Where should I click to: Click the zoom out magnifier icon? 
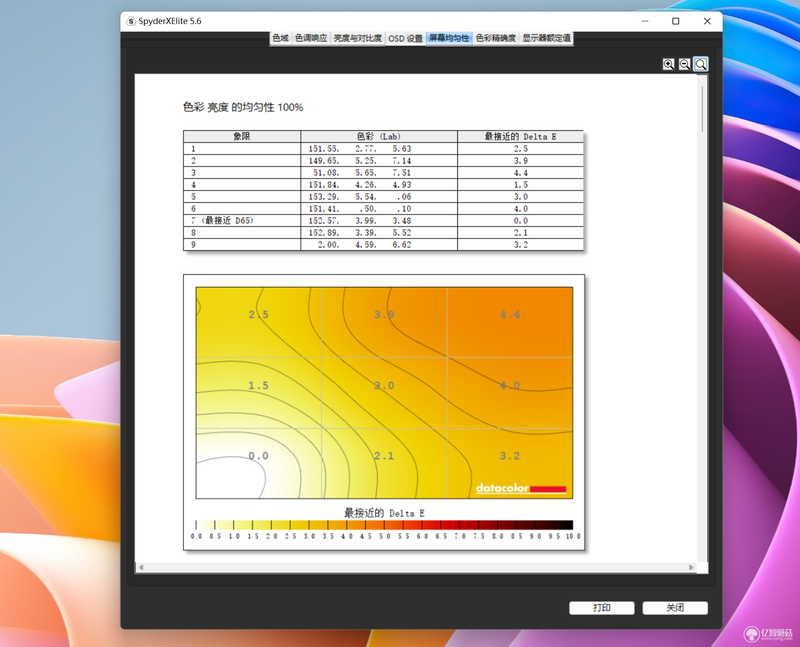(x=685, y=64)
